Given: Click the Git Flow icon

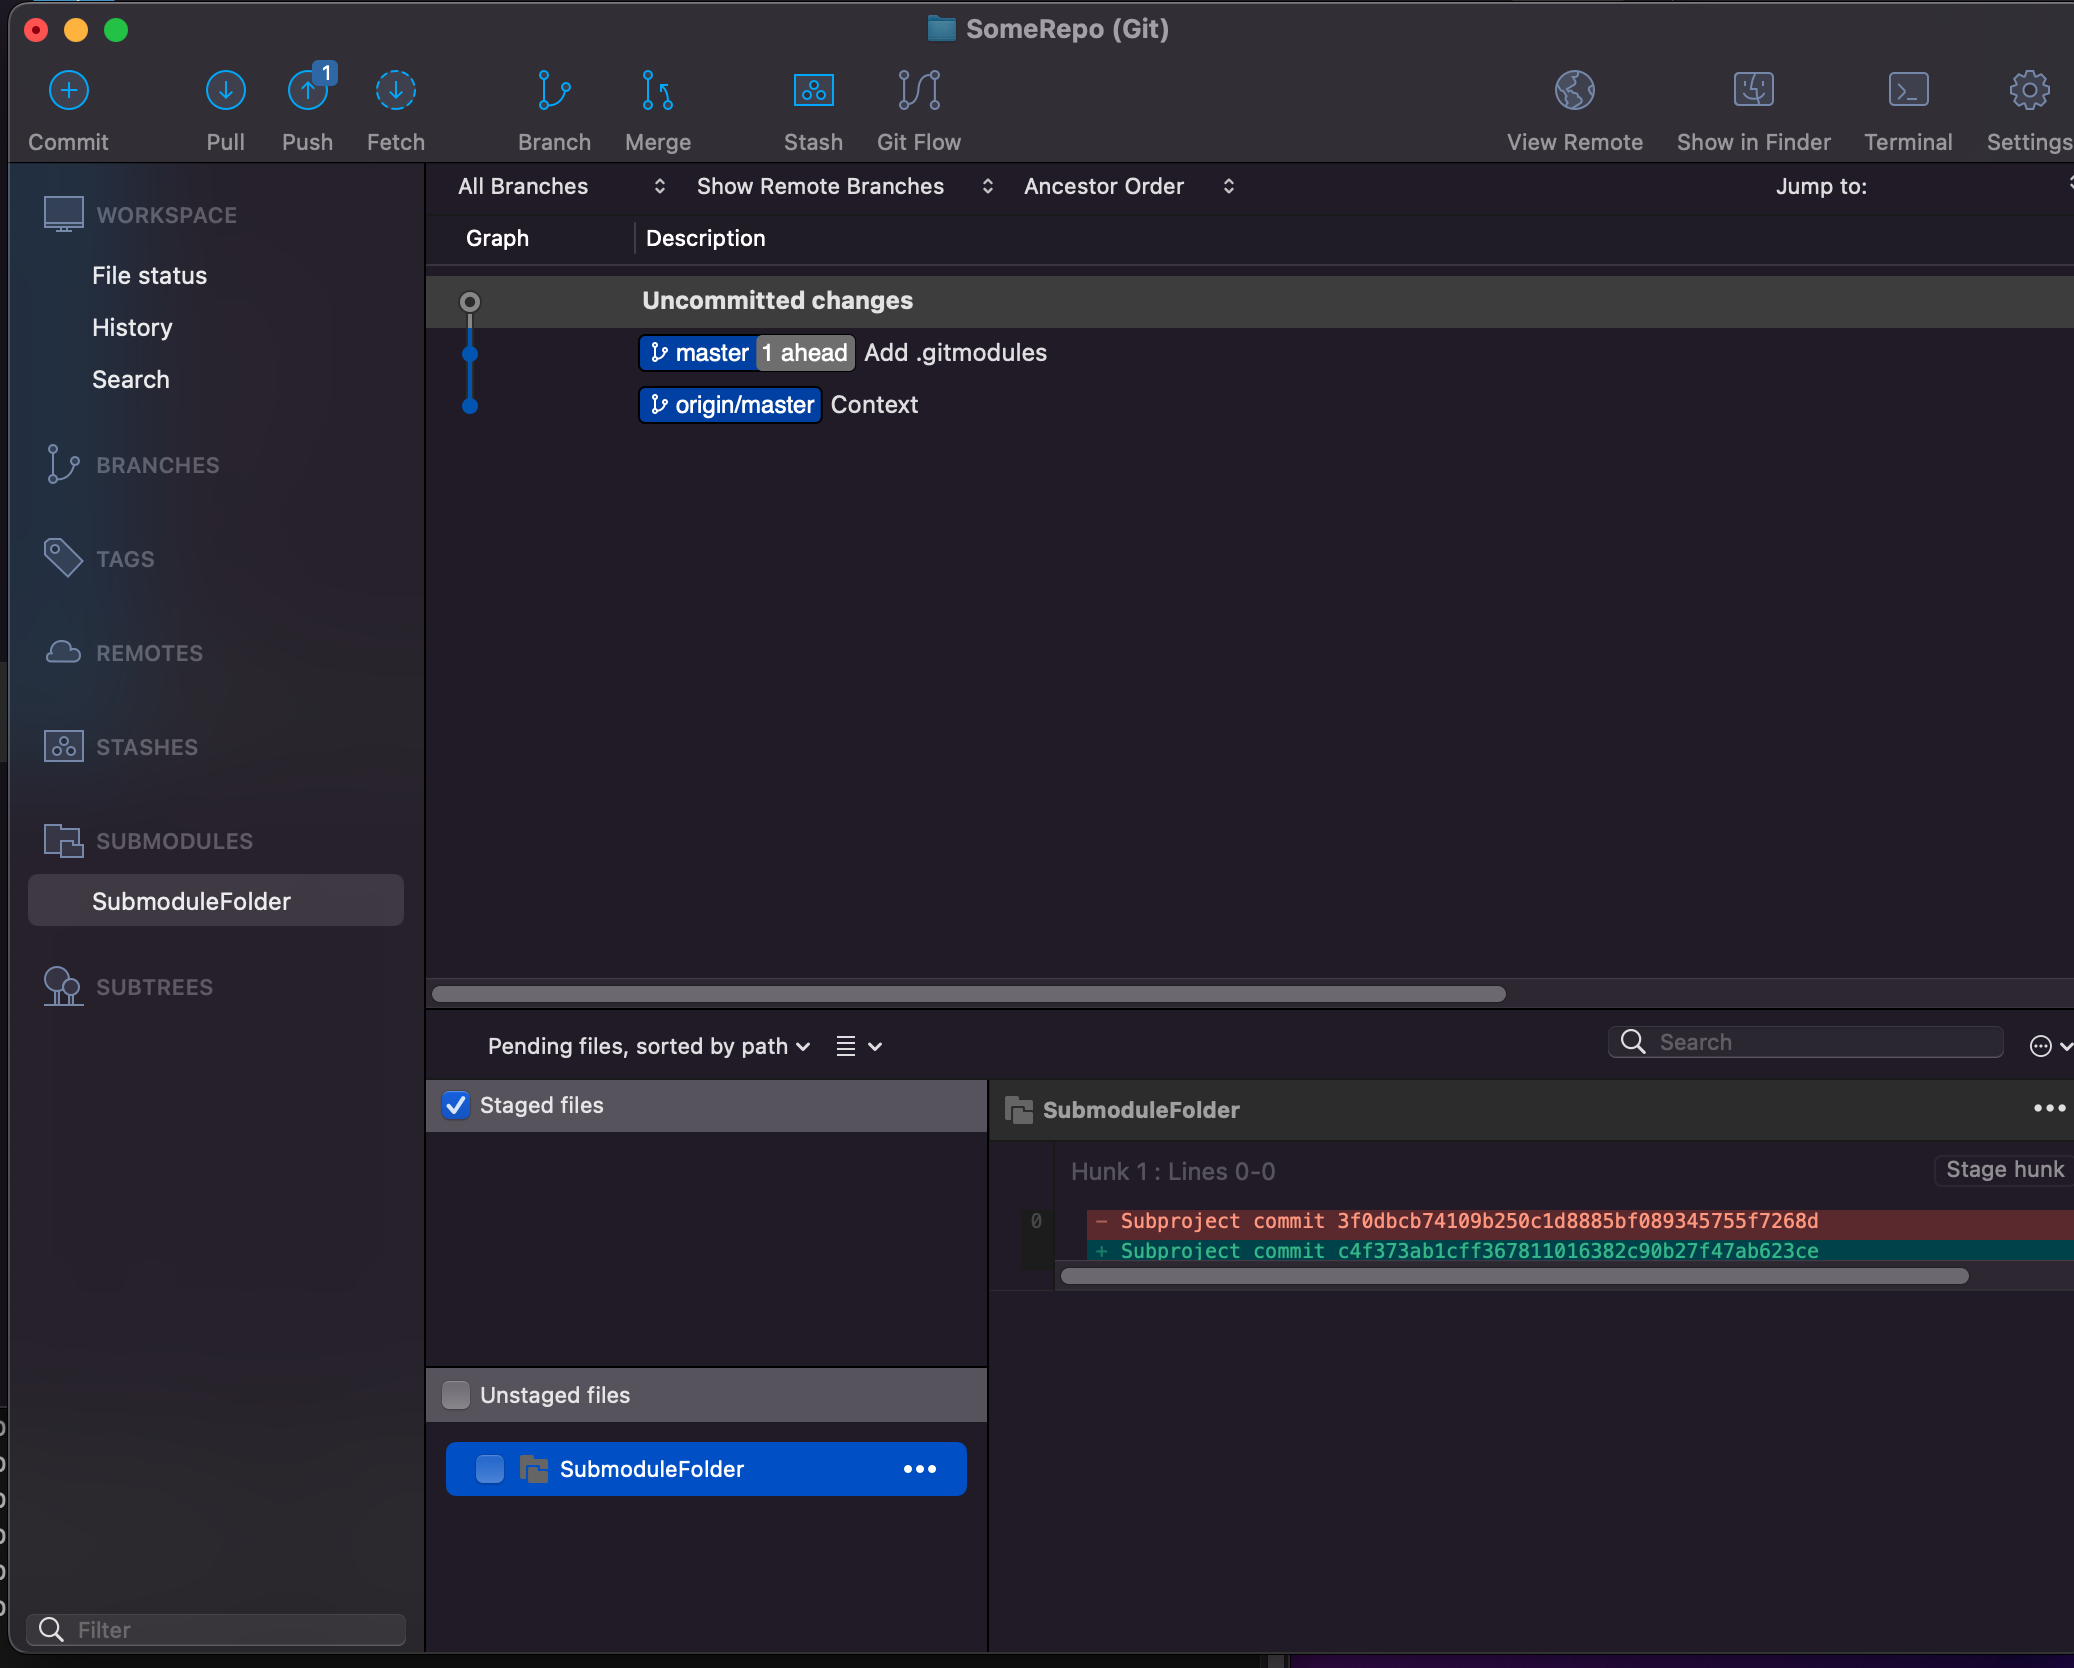Looking at the screenshot, I should point(918,91).
